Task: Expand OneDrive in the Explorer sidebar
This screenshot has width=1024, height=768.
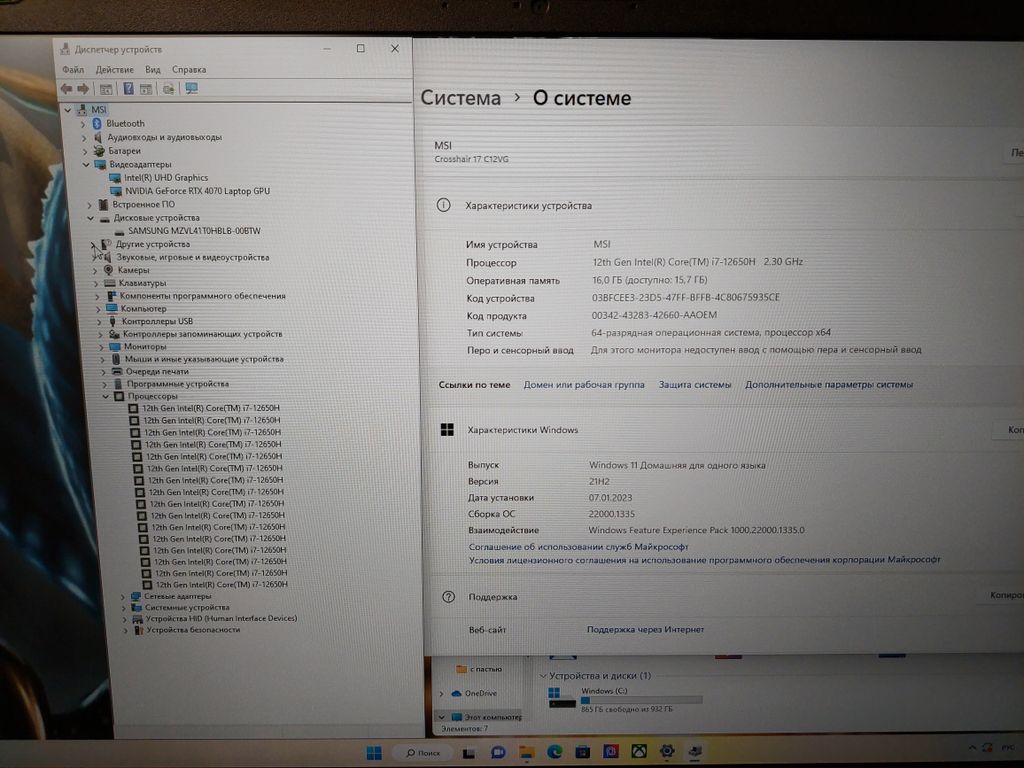Action: click(442, 694)
